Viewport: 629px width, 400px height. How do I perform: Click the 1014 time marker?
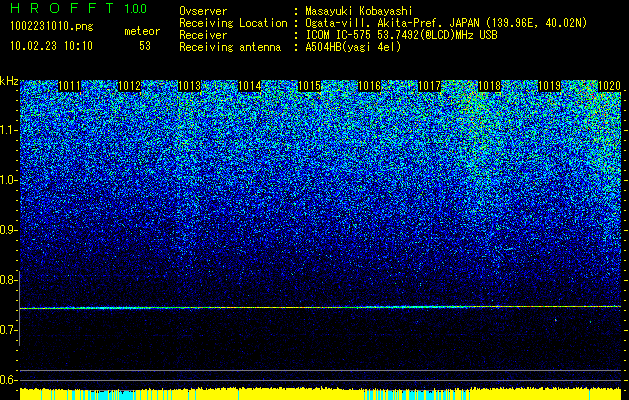250,86
